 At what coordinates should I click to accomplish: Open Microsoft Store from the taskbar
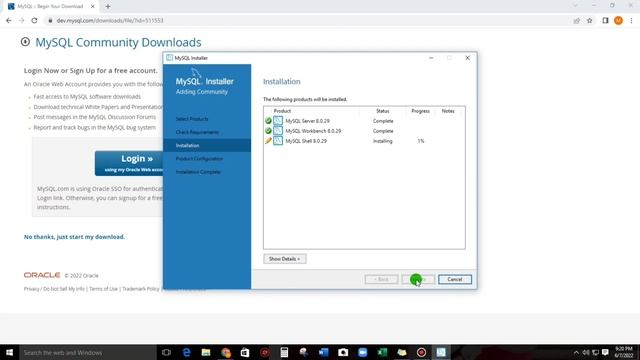coord(245,352)
